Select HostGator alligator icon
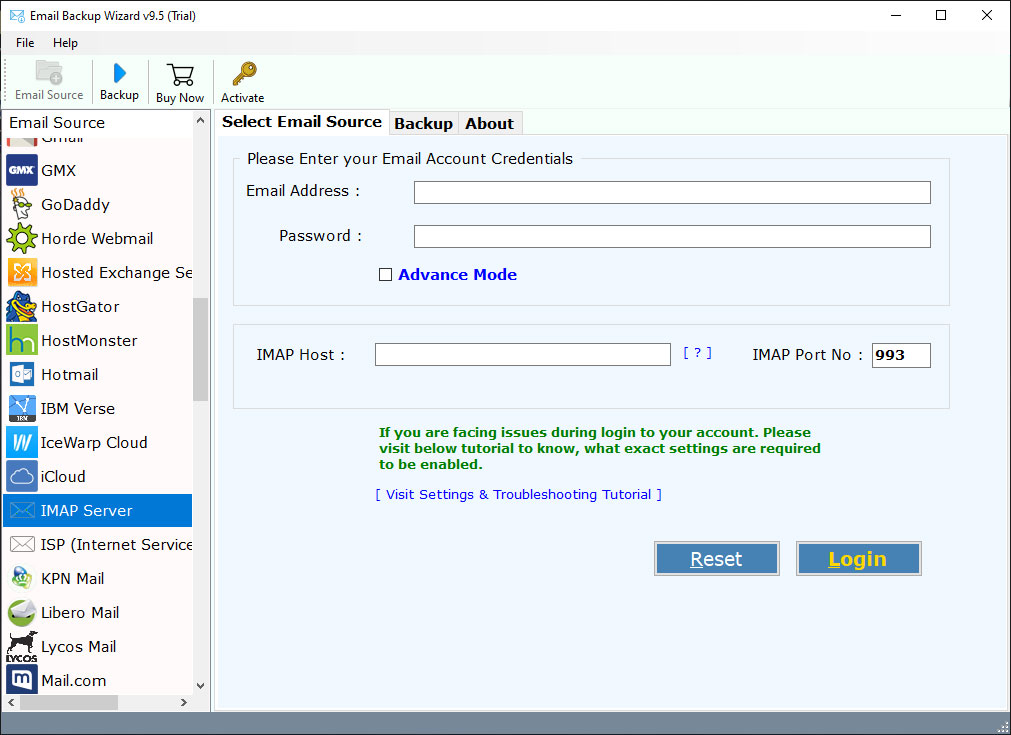The image size is (1011, 735). point(22,306)
